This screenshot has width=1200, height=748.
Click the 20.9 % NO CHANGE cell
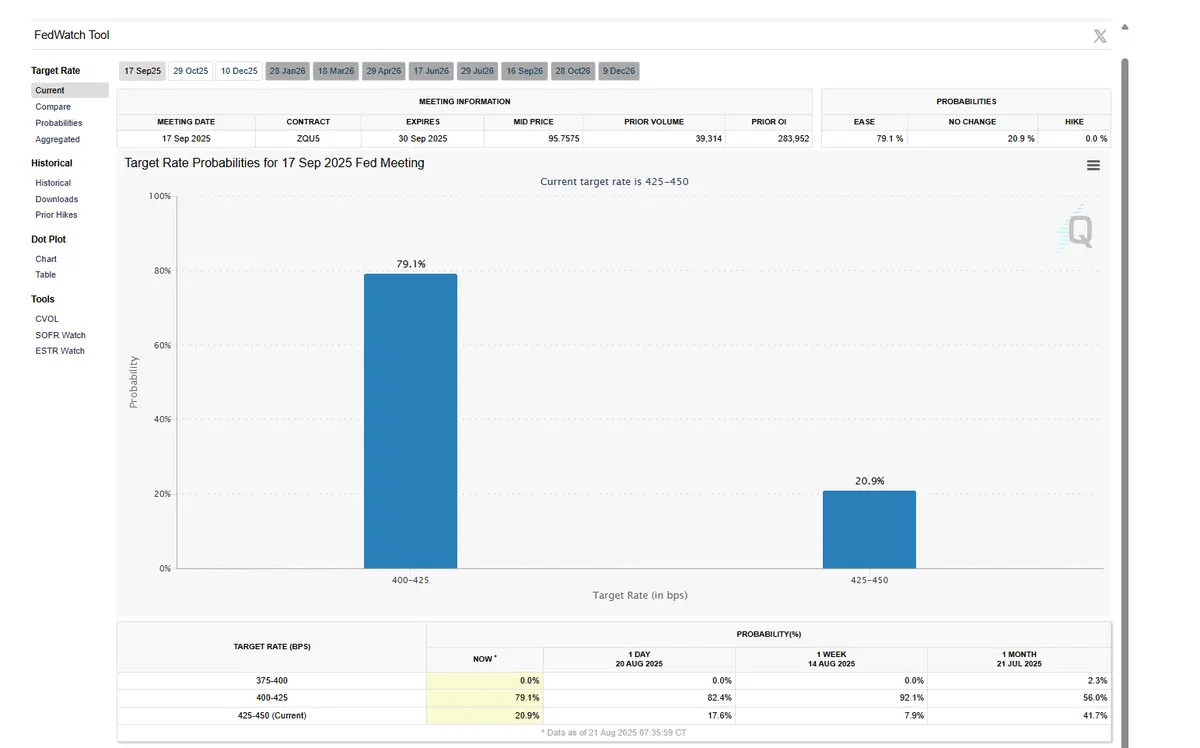point(973,138)
